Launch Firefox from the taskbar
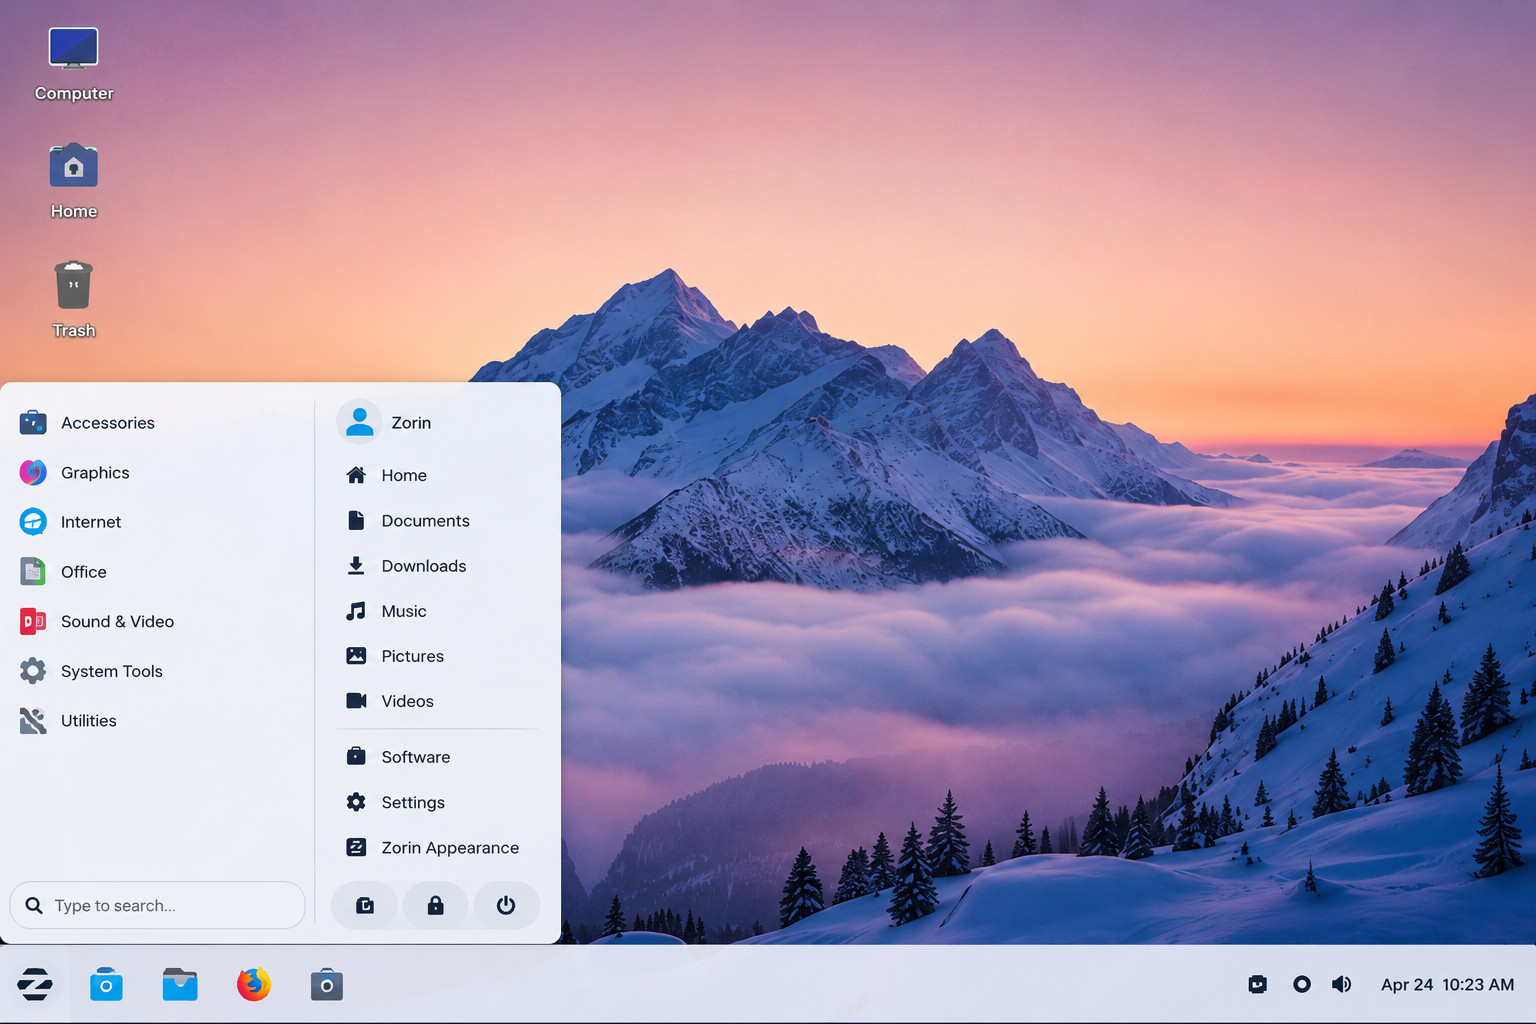This screenshot has height=1024, width=1536. pyautogui.click(x=253, y=984)
